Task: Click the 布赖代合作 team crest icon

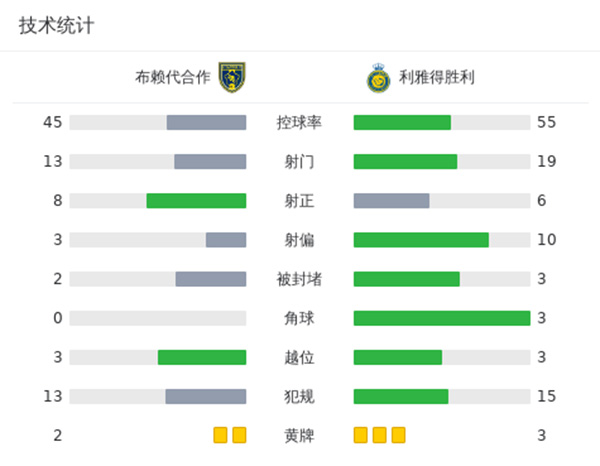Action: 232,77
